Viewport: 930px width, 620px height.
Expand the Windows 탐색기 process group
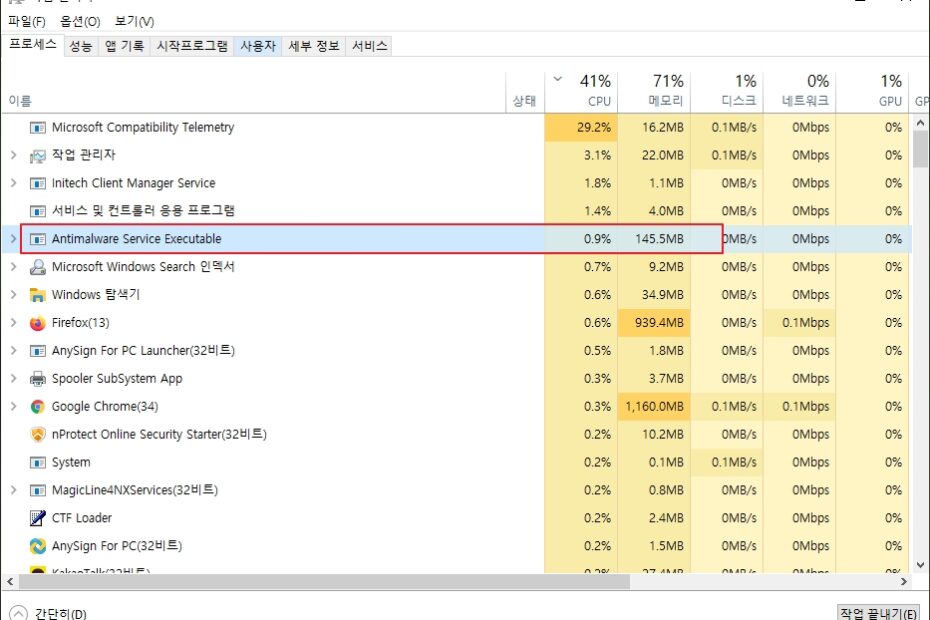click(14, 295)
